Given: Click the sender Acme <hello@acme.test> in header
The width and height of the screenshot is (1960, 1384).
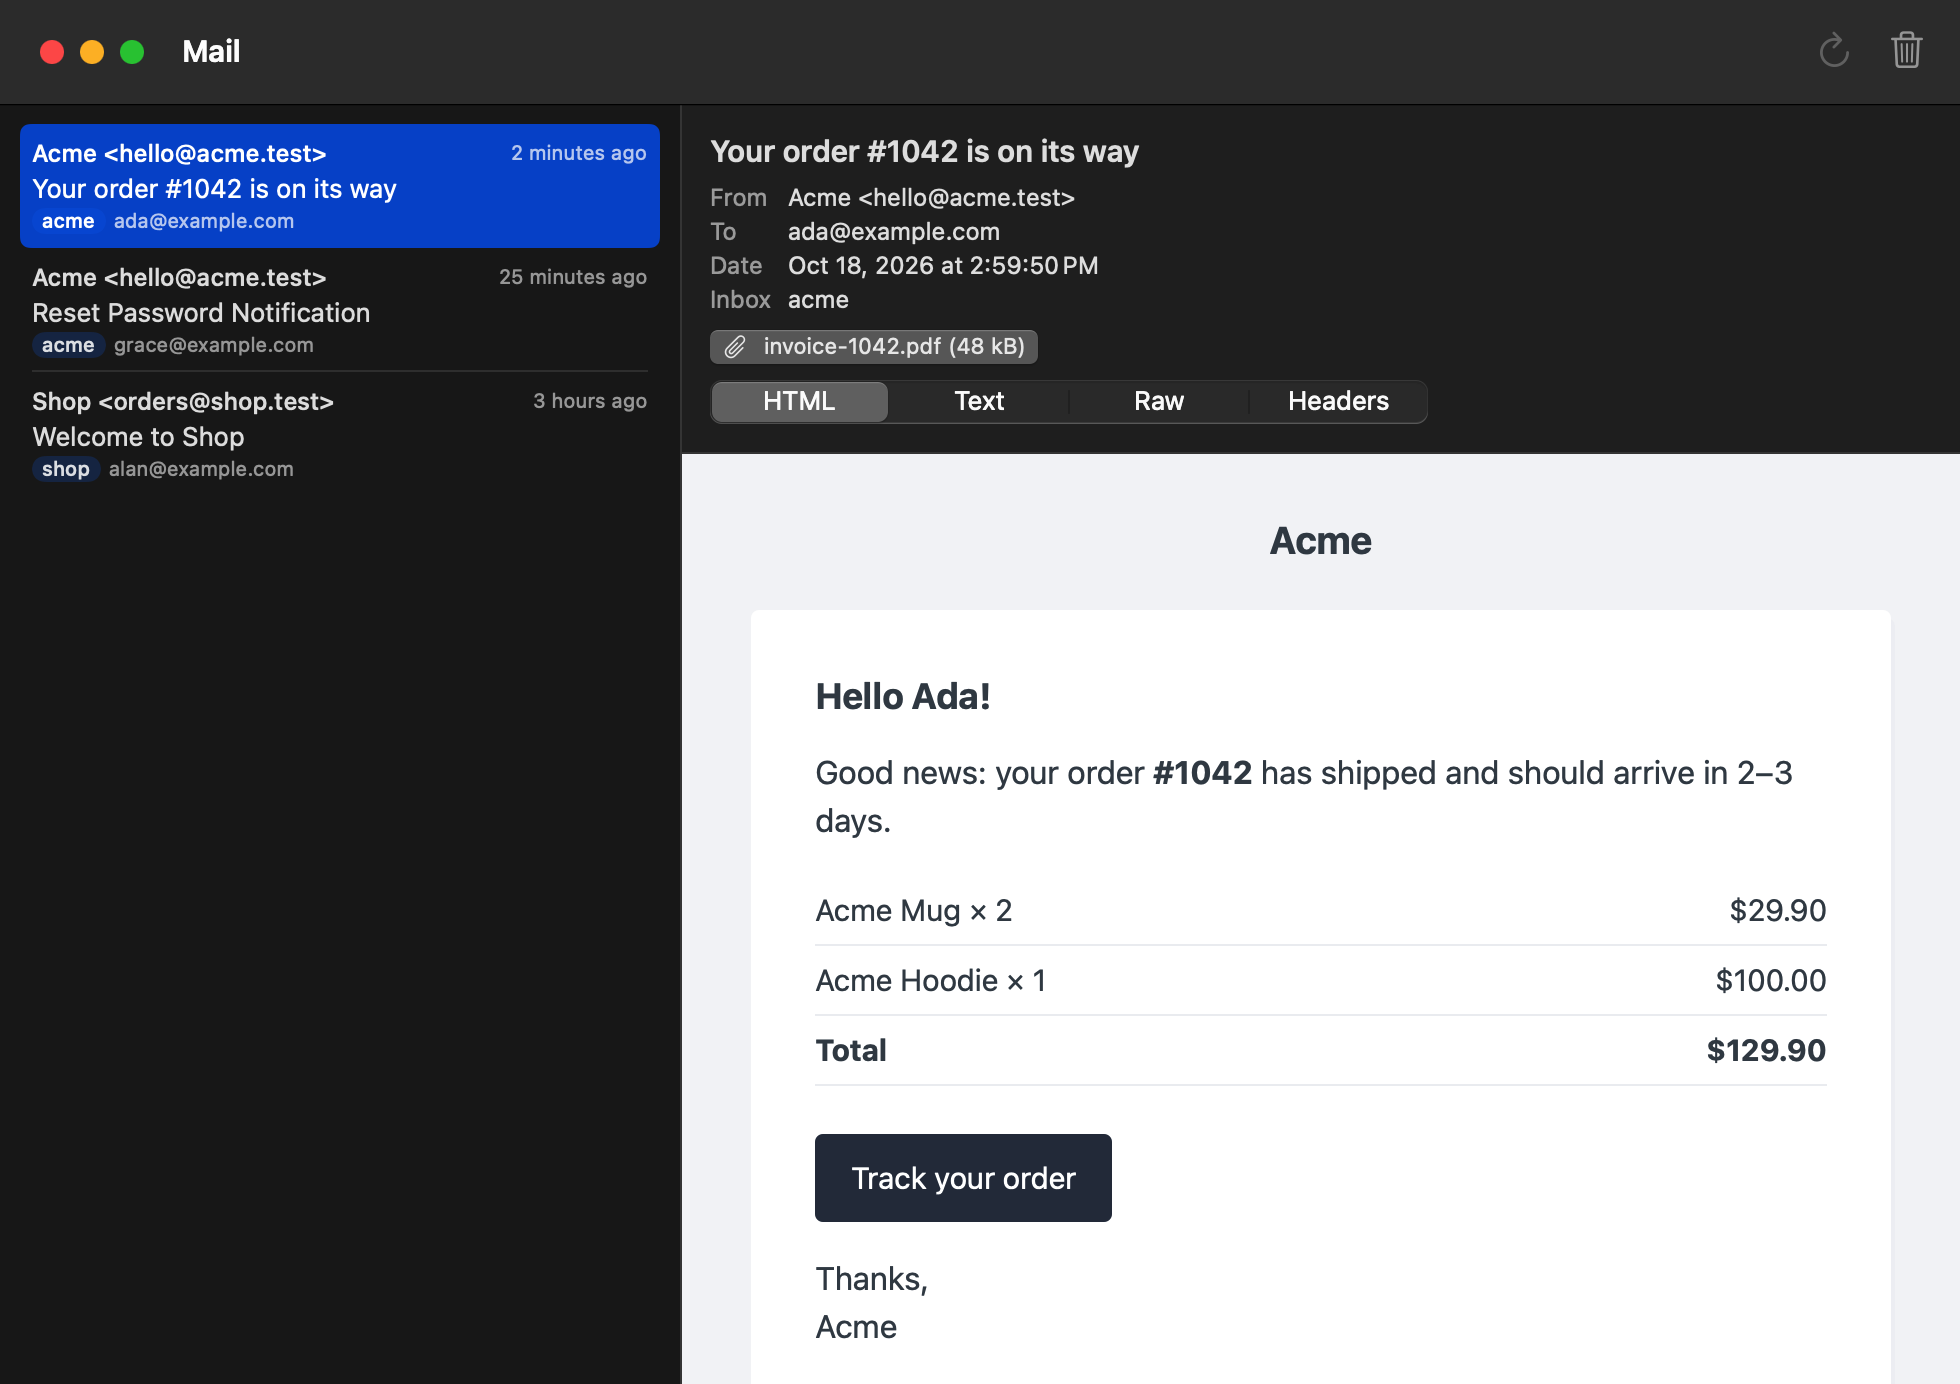Looking at the screenshot, I should [x=931, y=198].
